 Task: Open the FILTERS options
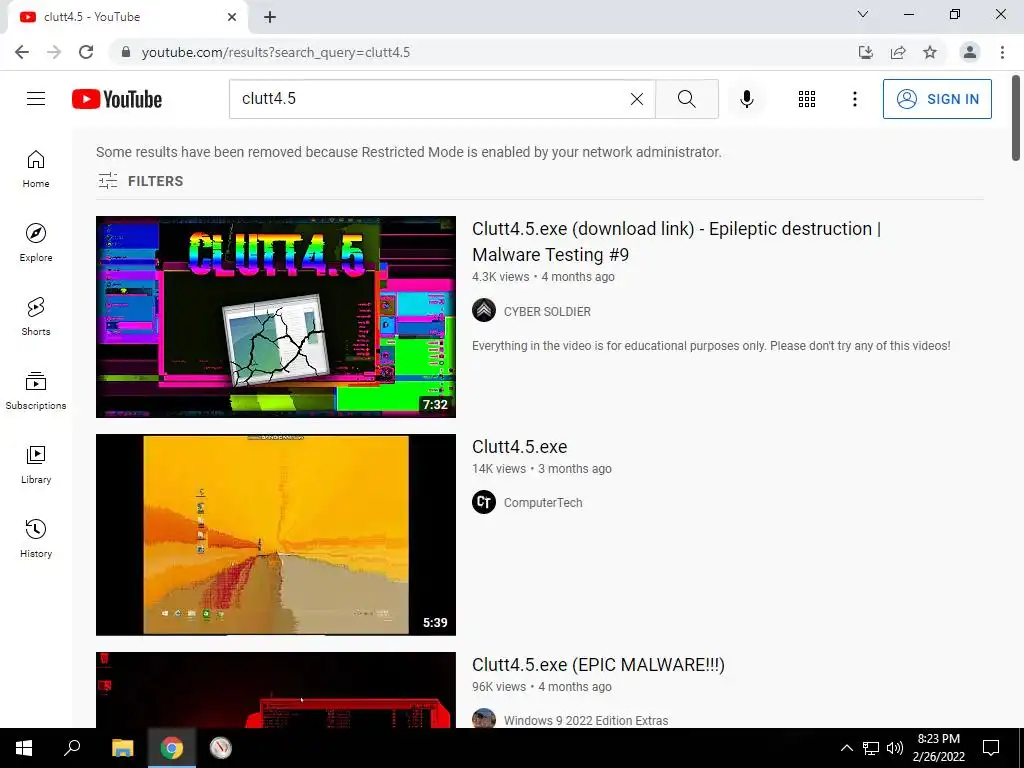[140, 181]
